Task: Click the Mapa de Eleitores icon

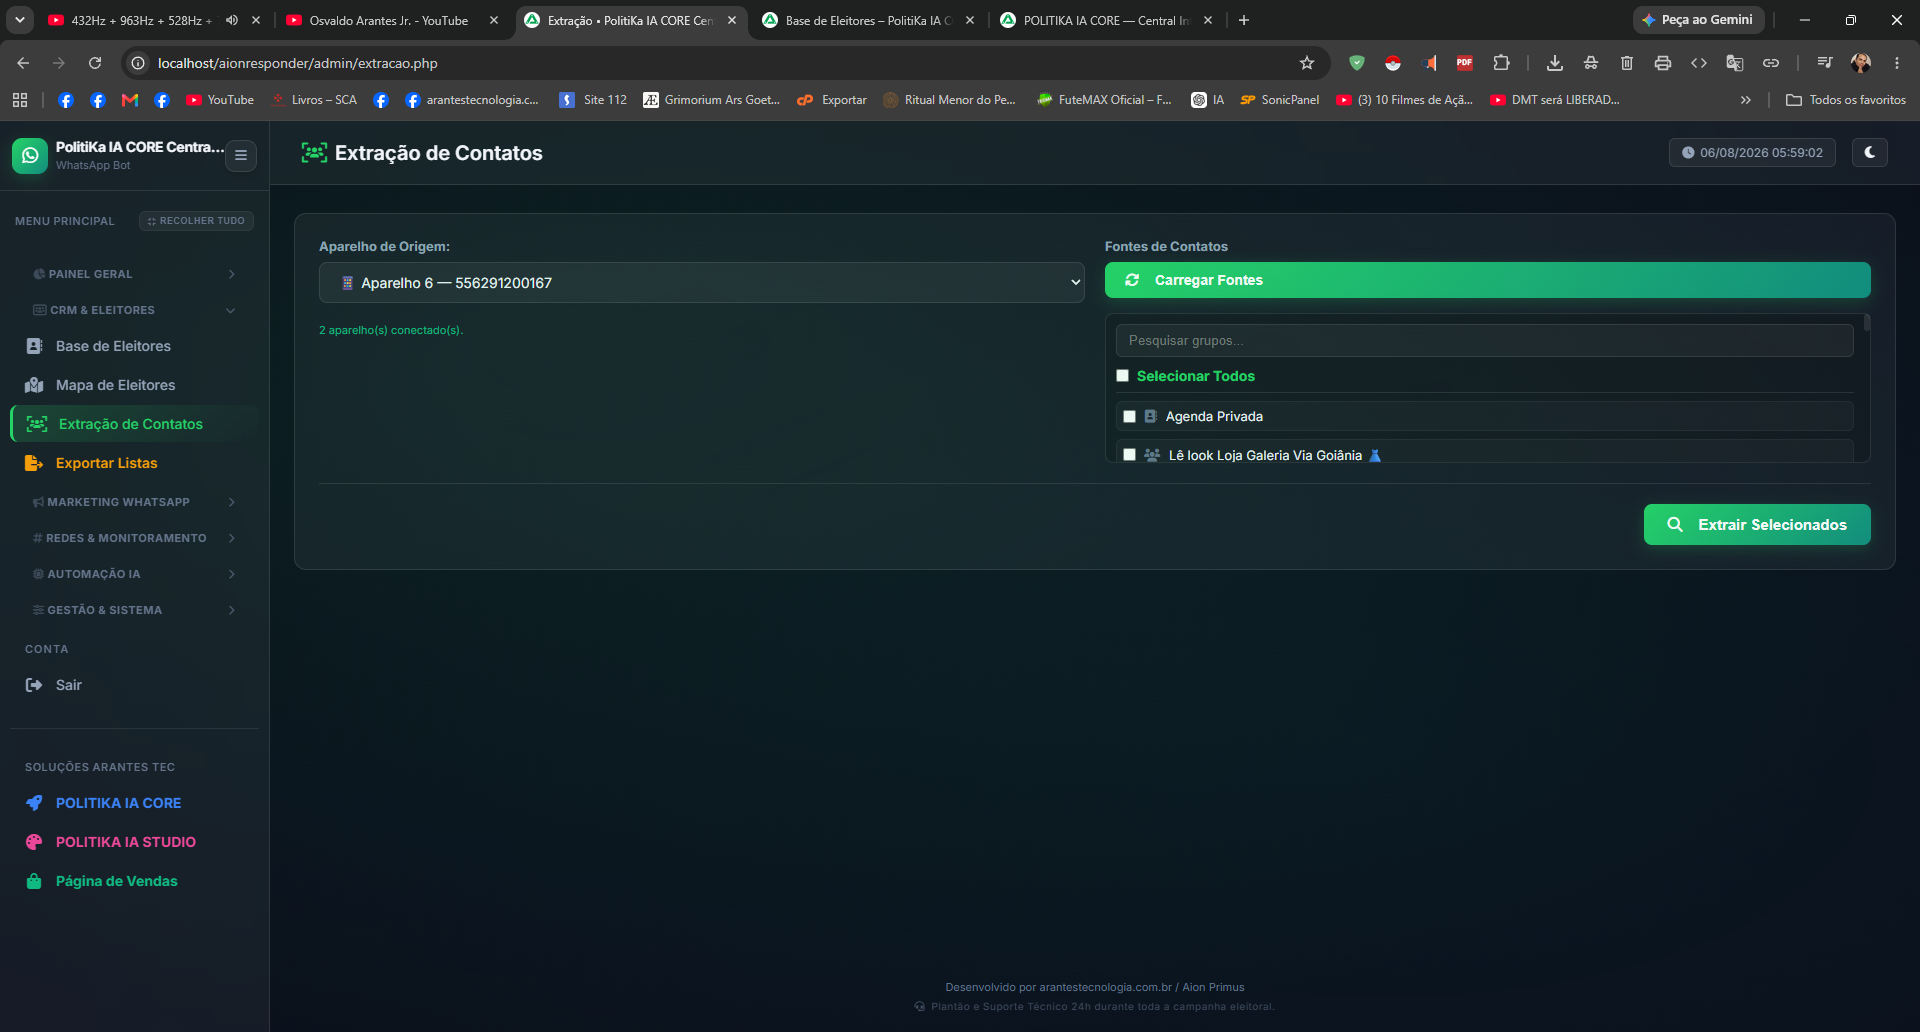Action: 34,385
